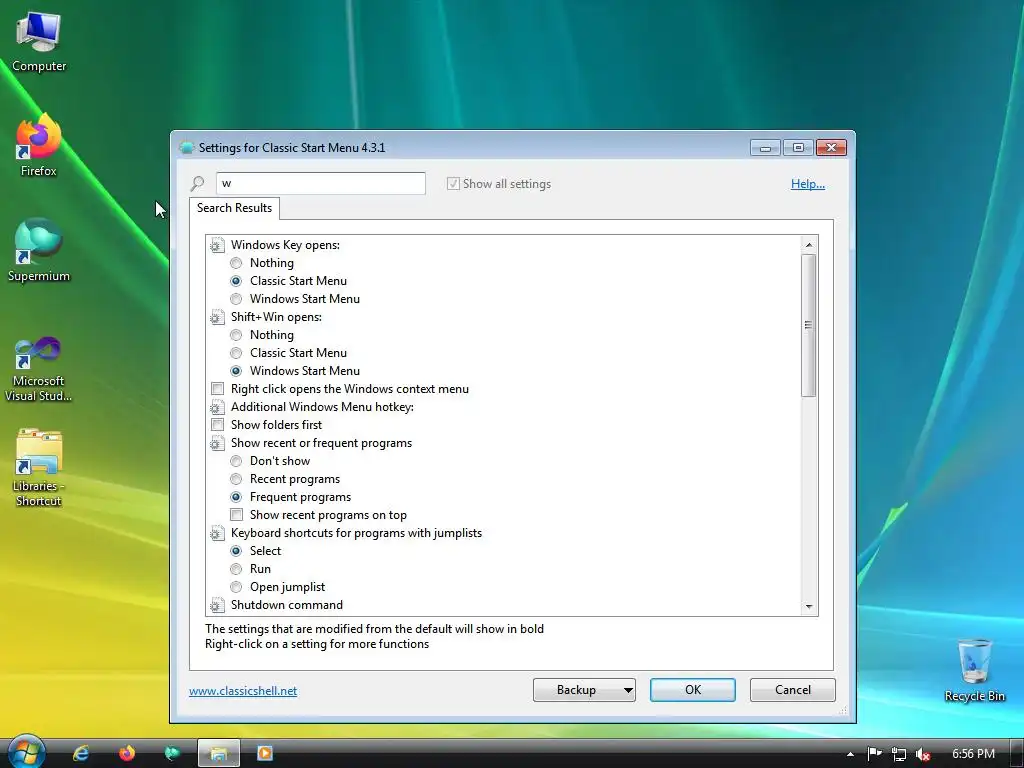
Task: Click the Windows Start orb
Action: click(26, 752)
